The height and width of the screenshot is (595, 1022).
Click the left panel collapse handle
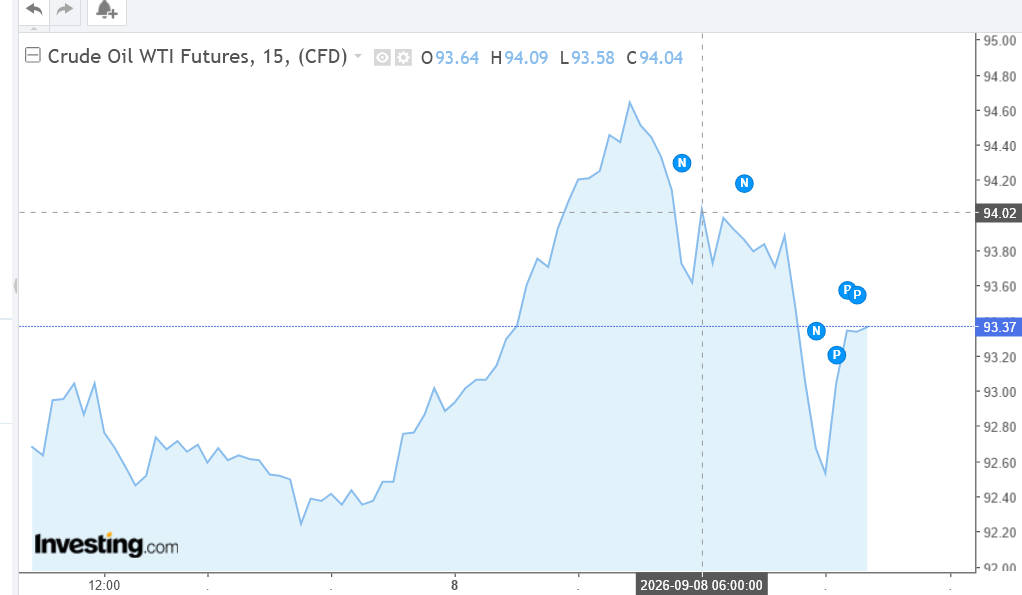coord(15,285)
